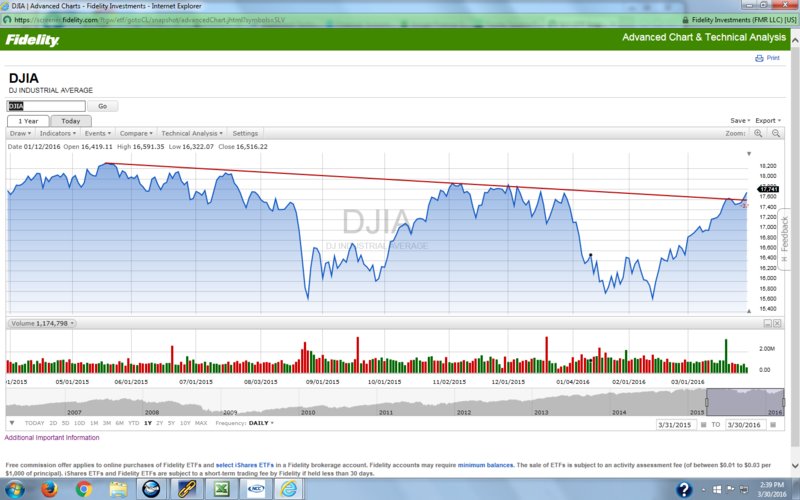Close the Volume panel
The width and height of the screenshot is (800, 500).
coord(777,323)
